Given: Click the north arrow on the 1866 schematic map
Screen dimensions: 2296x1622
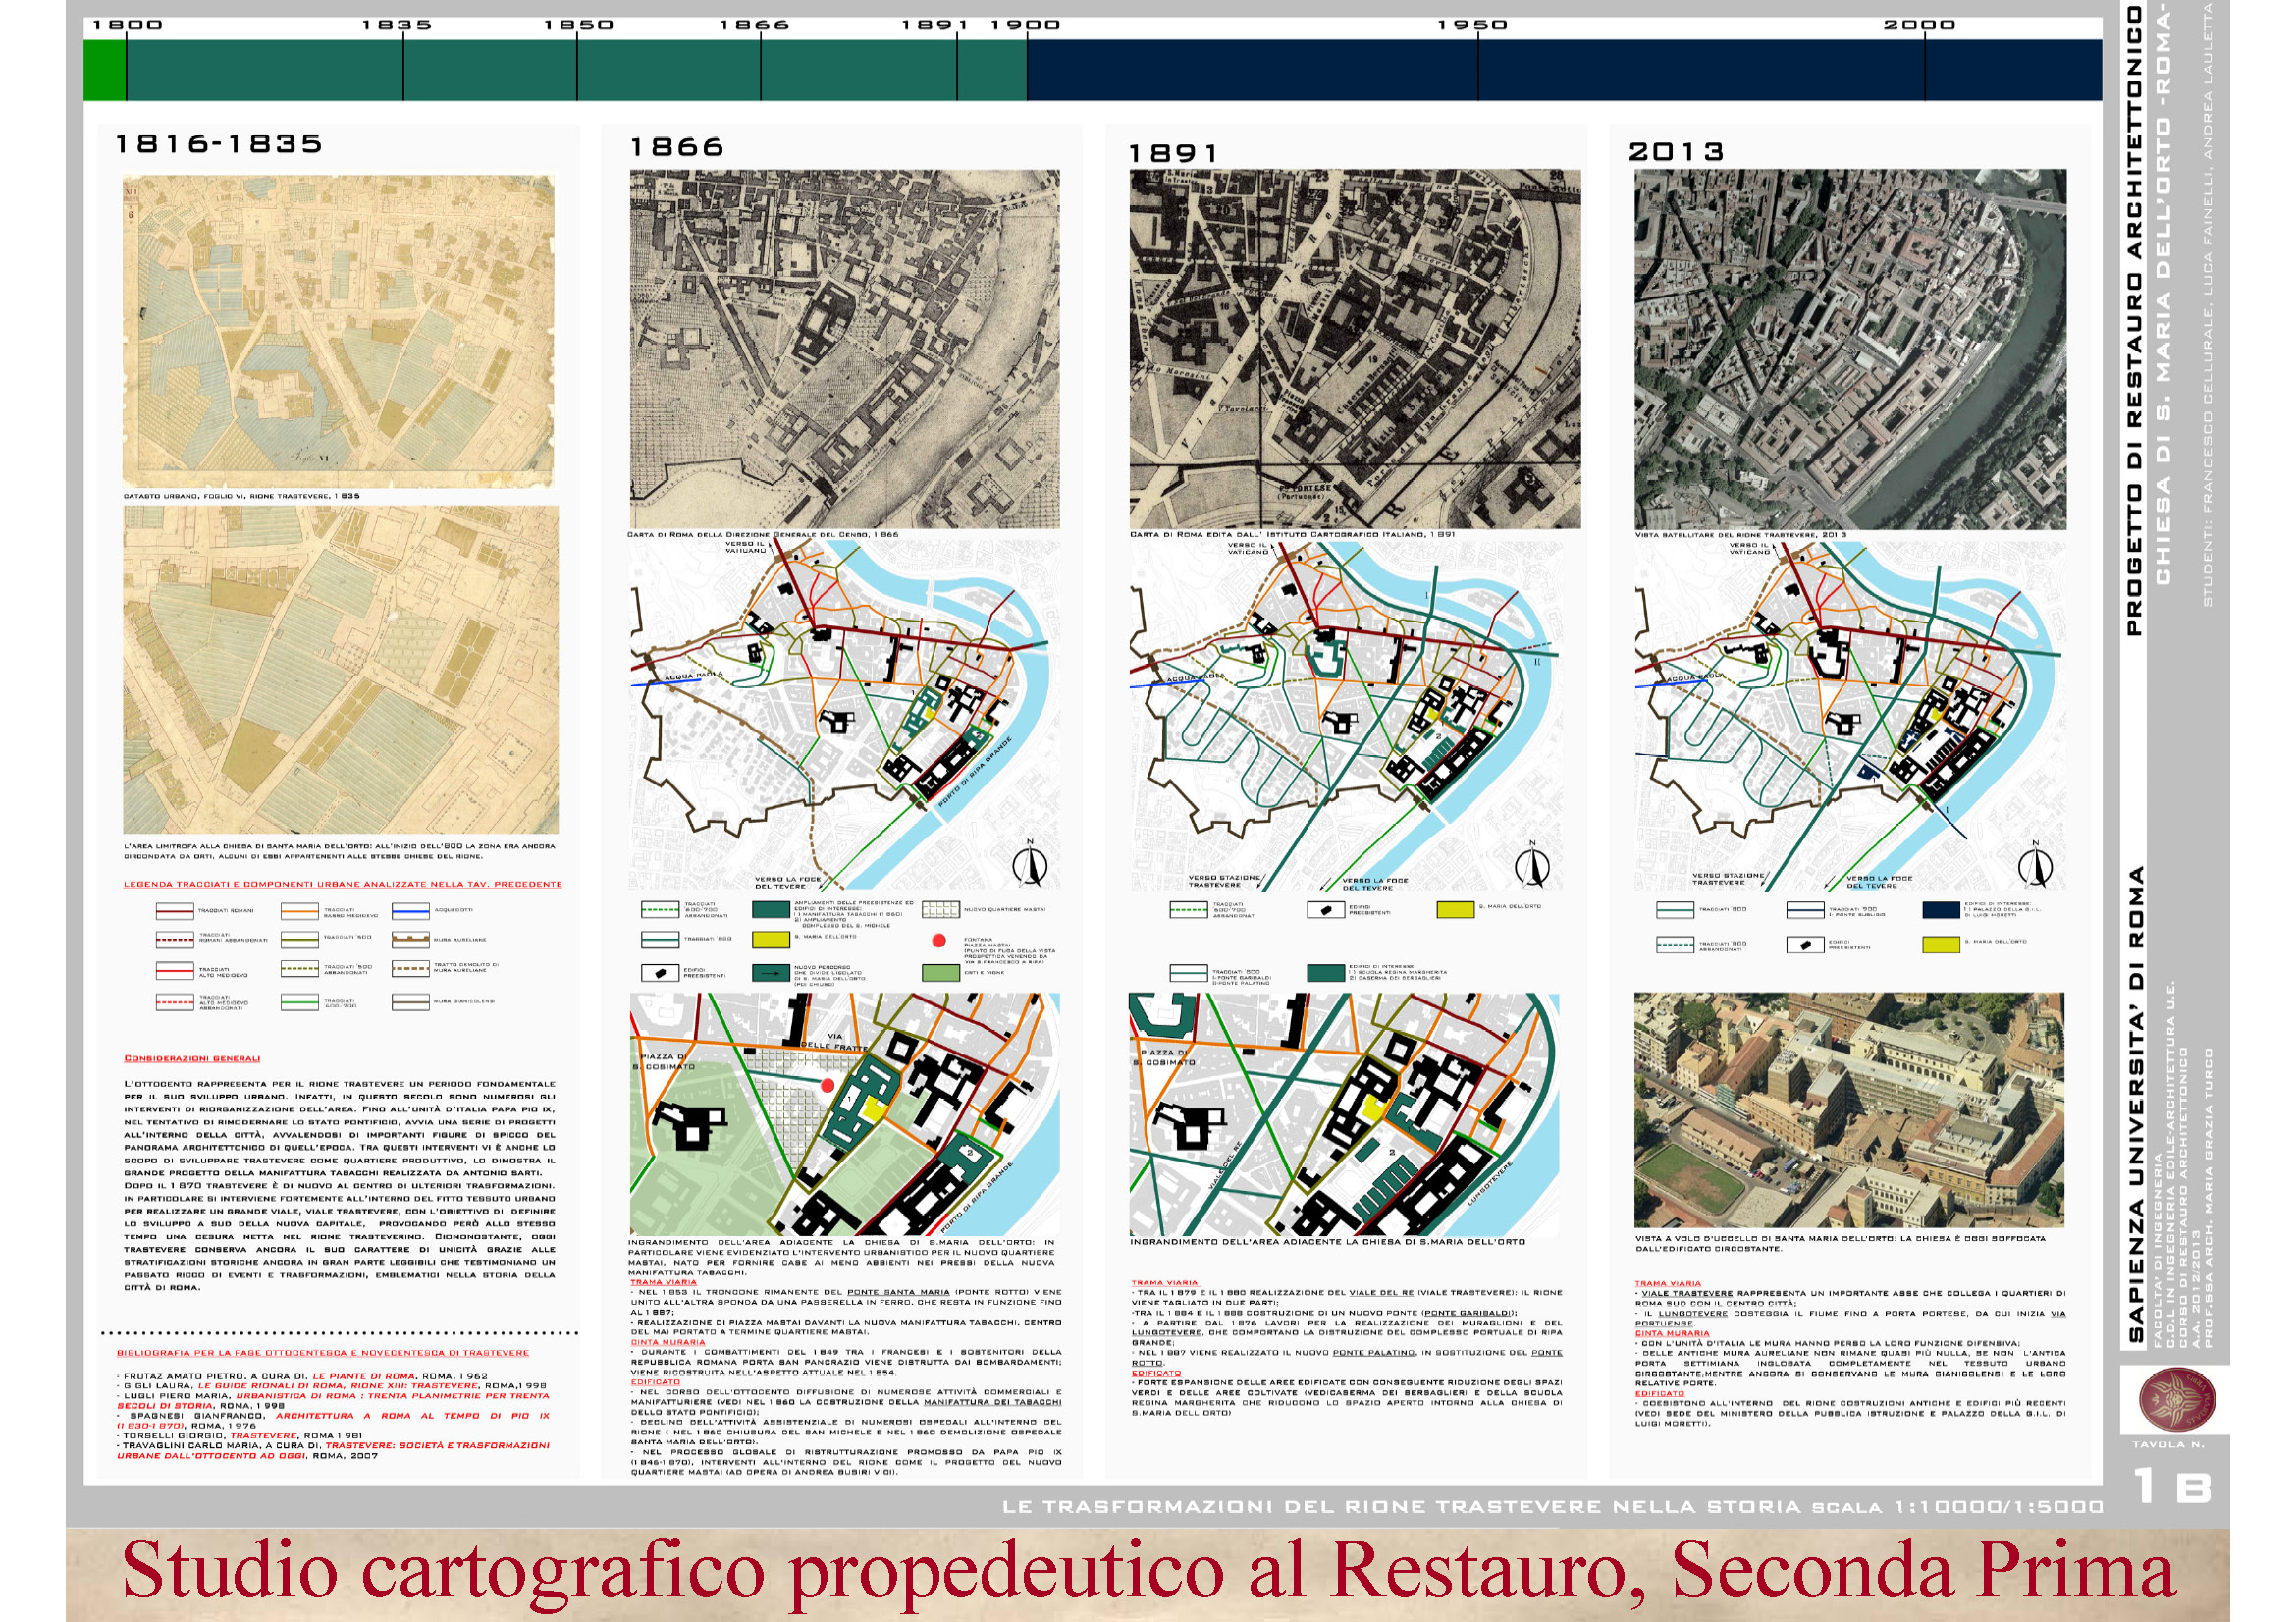Looking at the screenshot, I should tap(1030, 863).
